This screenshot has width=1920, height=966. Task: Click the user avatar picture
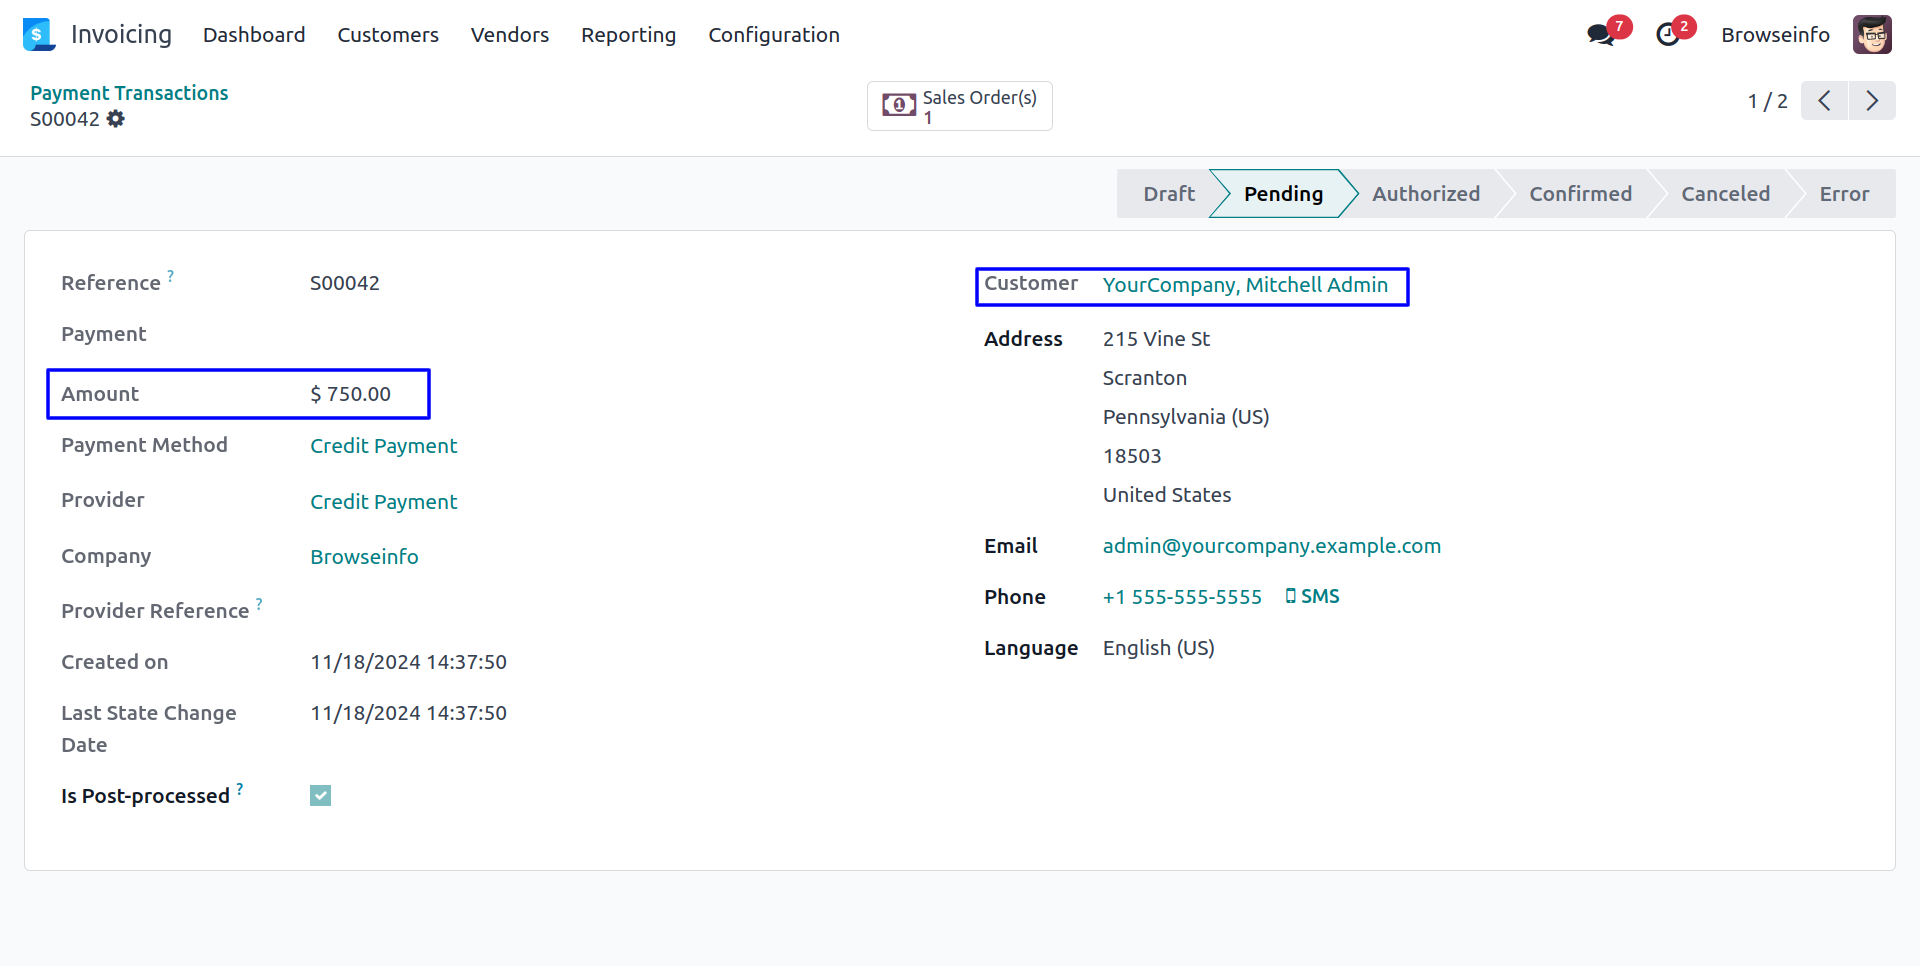(1871, 35)
